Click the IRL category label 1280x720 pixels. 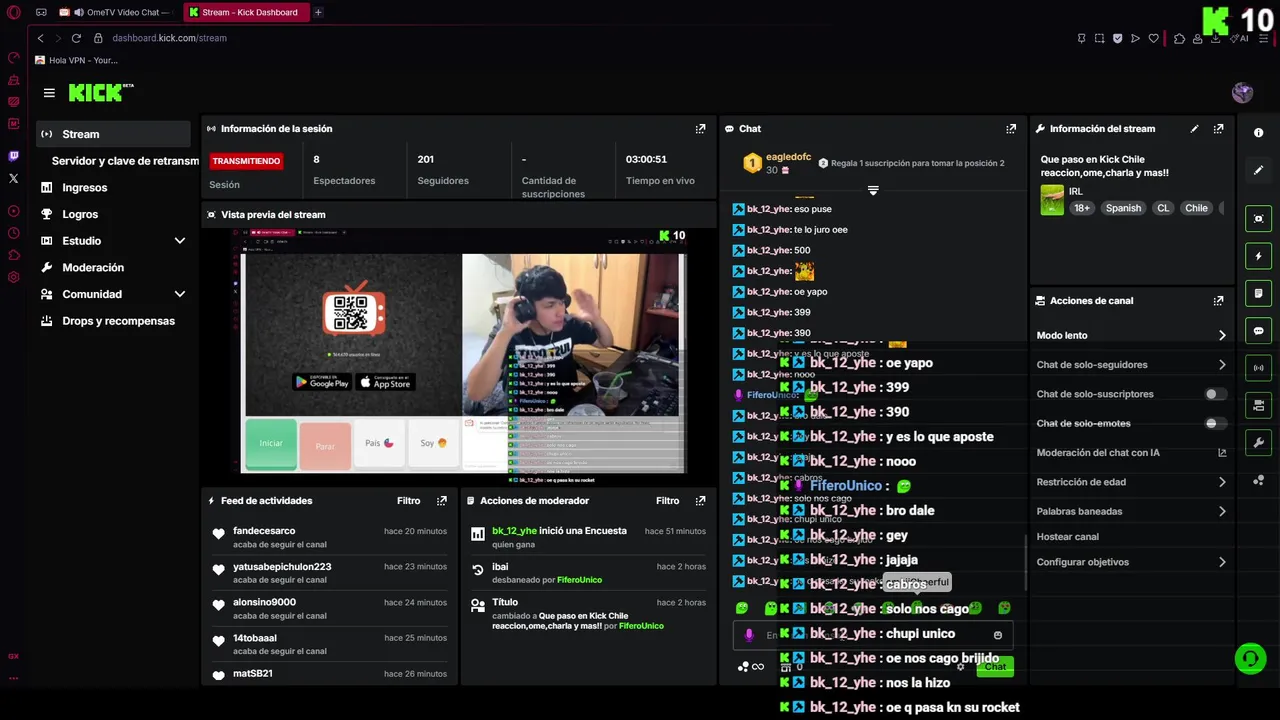point(1075,191)
